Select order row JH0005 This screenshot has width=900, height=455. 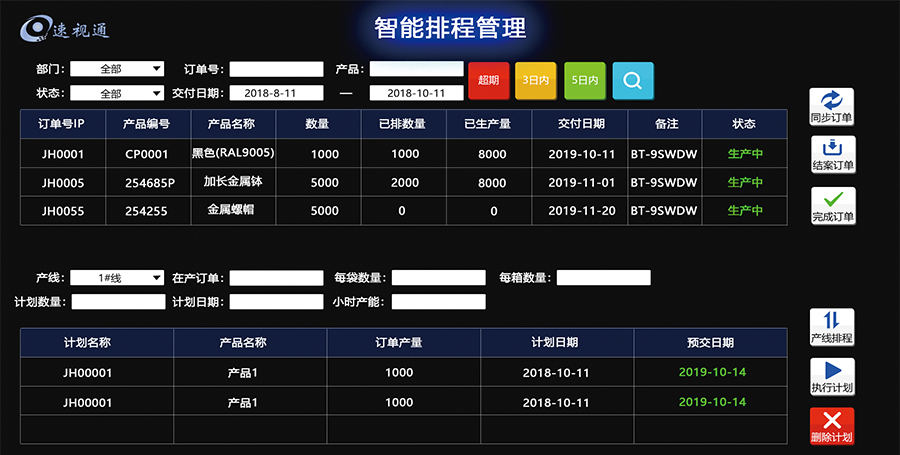(63, 183)
